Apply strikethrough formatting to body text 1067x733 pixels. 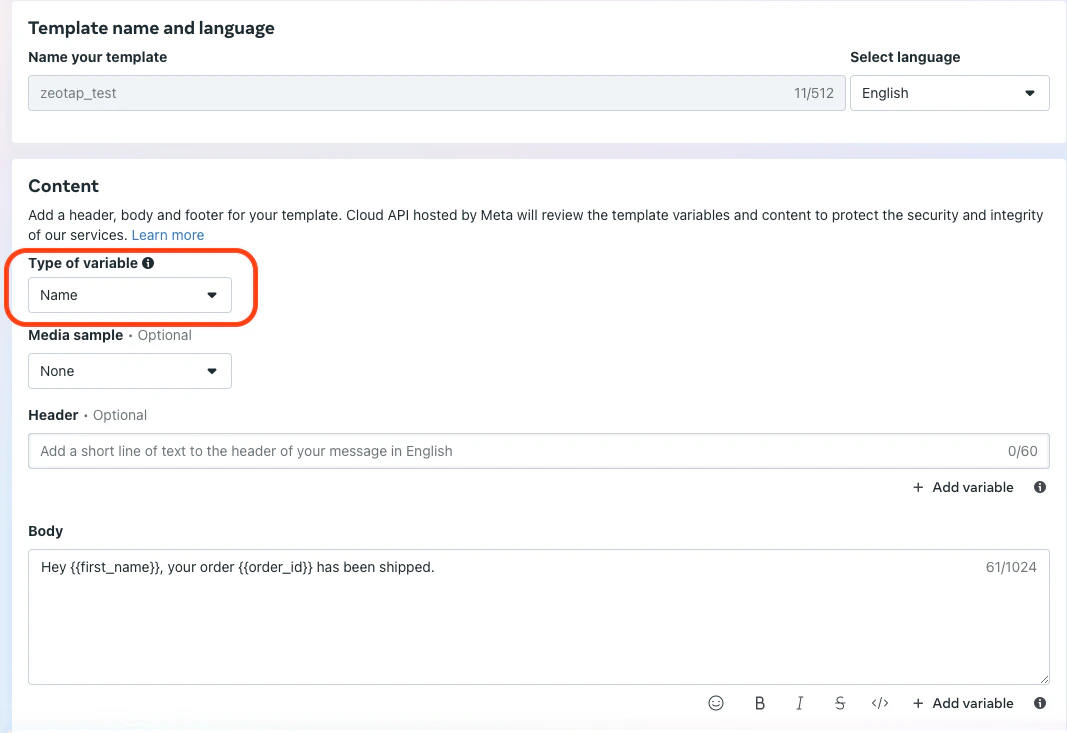(840, 703)
